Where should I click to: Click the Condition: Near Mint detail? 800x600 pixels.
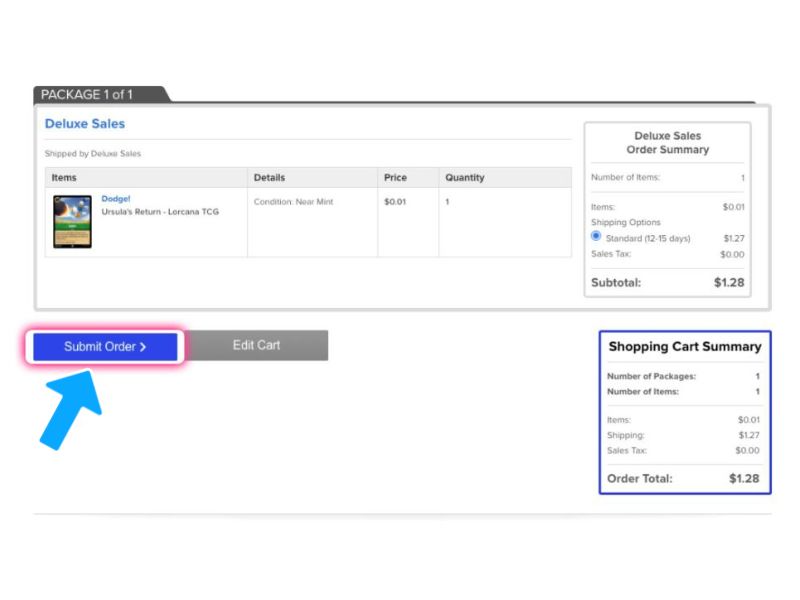293,202
